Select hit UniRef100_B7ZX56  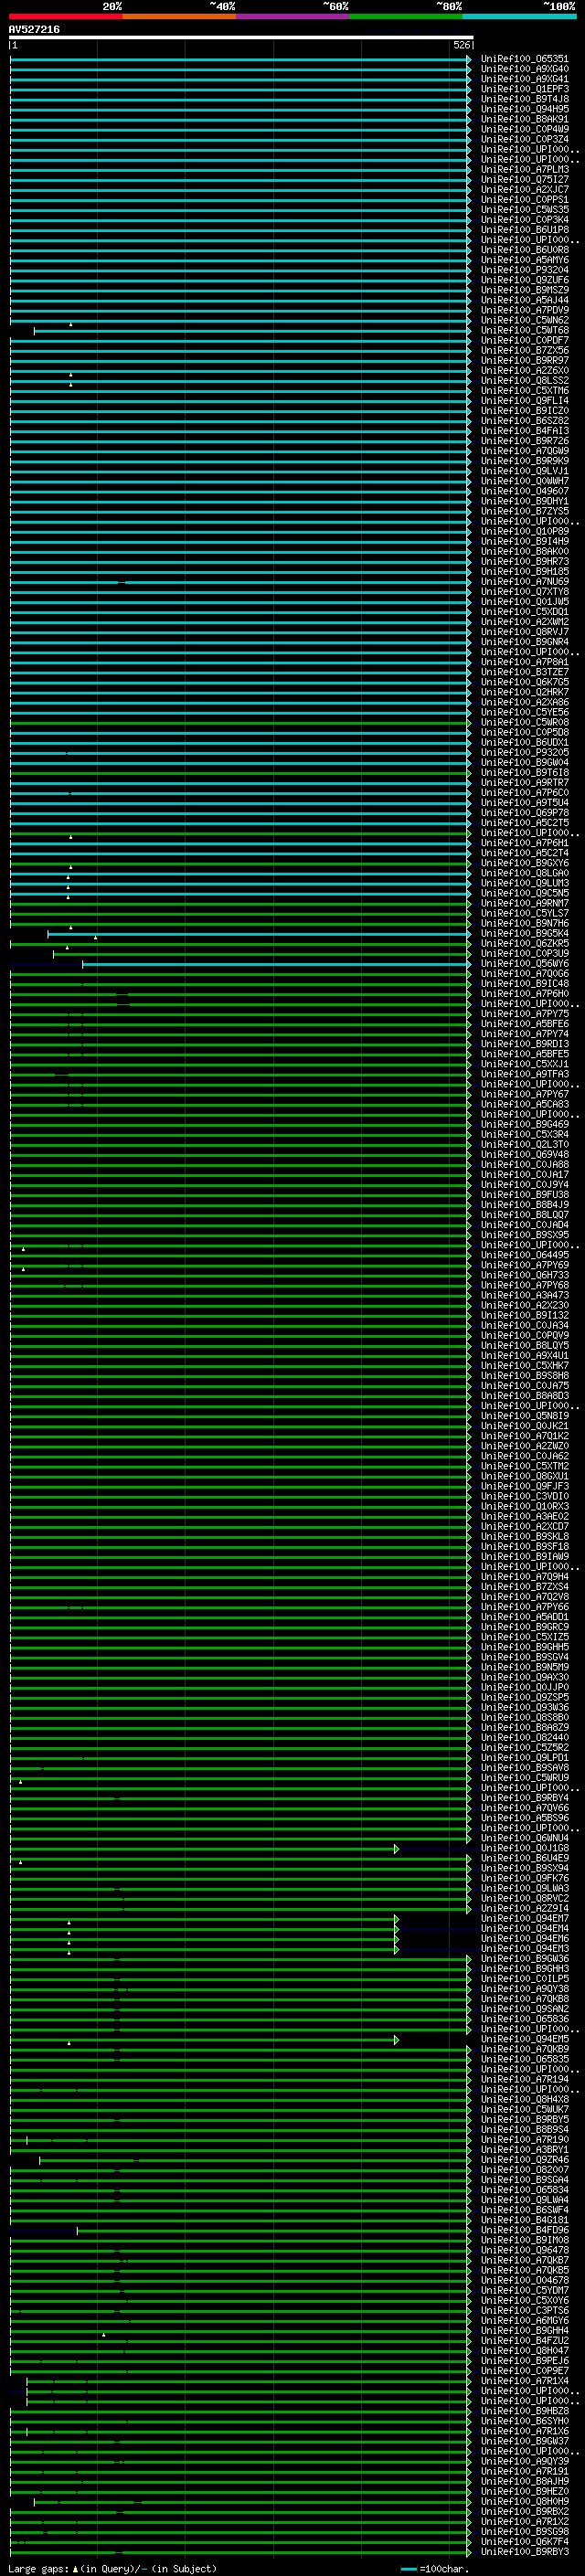524,351
